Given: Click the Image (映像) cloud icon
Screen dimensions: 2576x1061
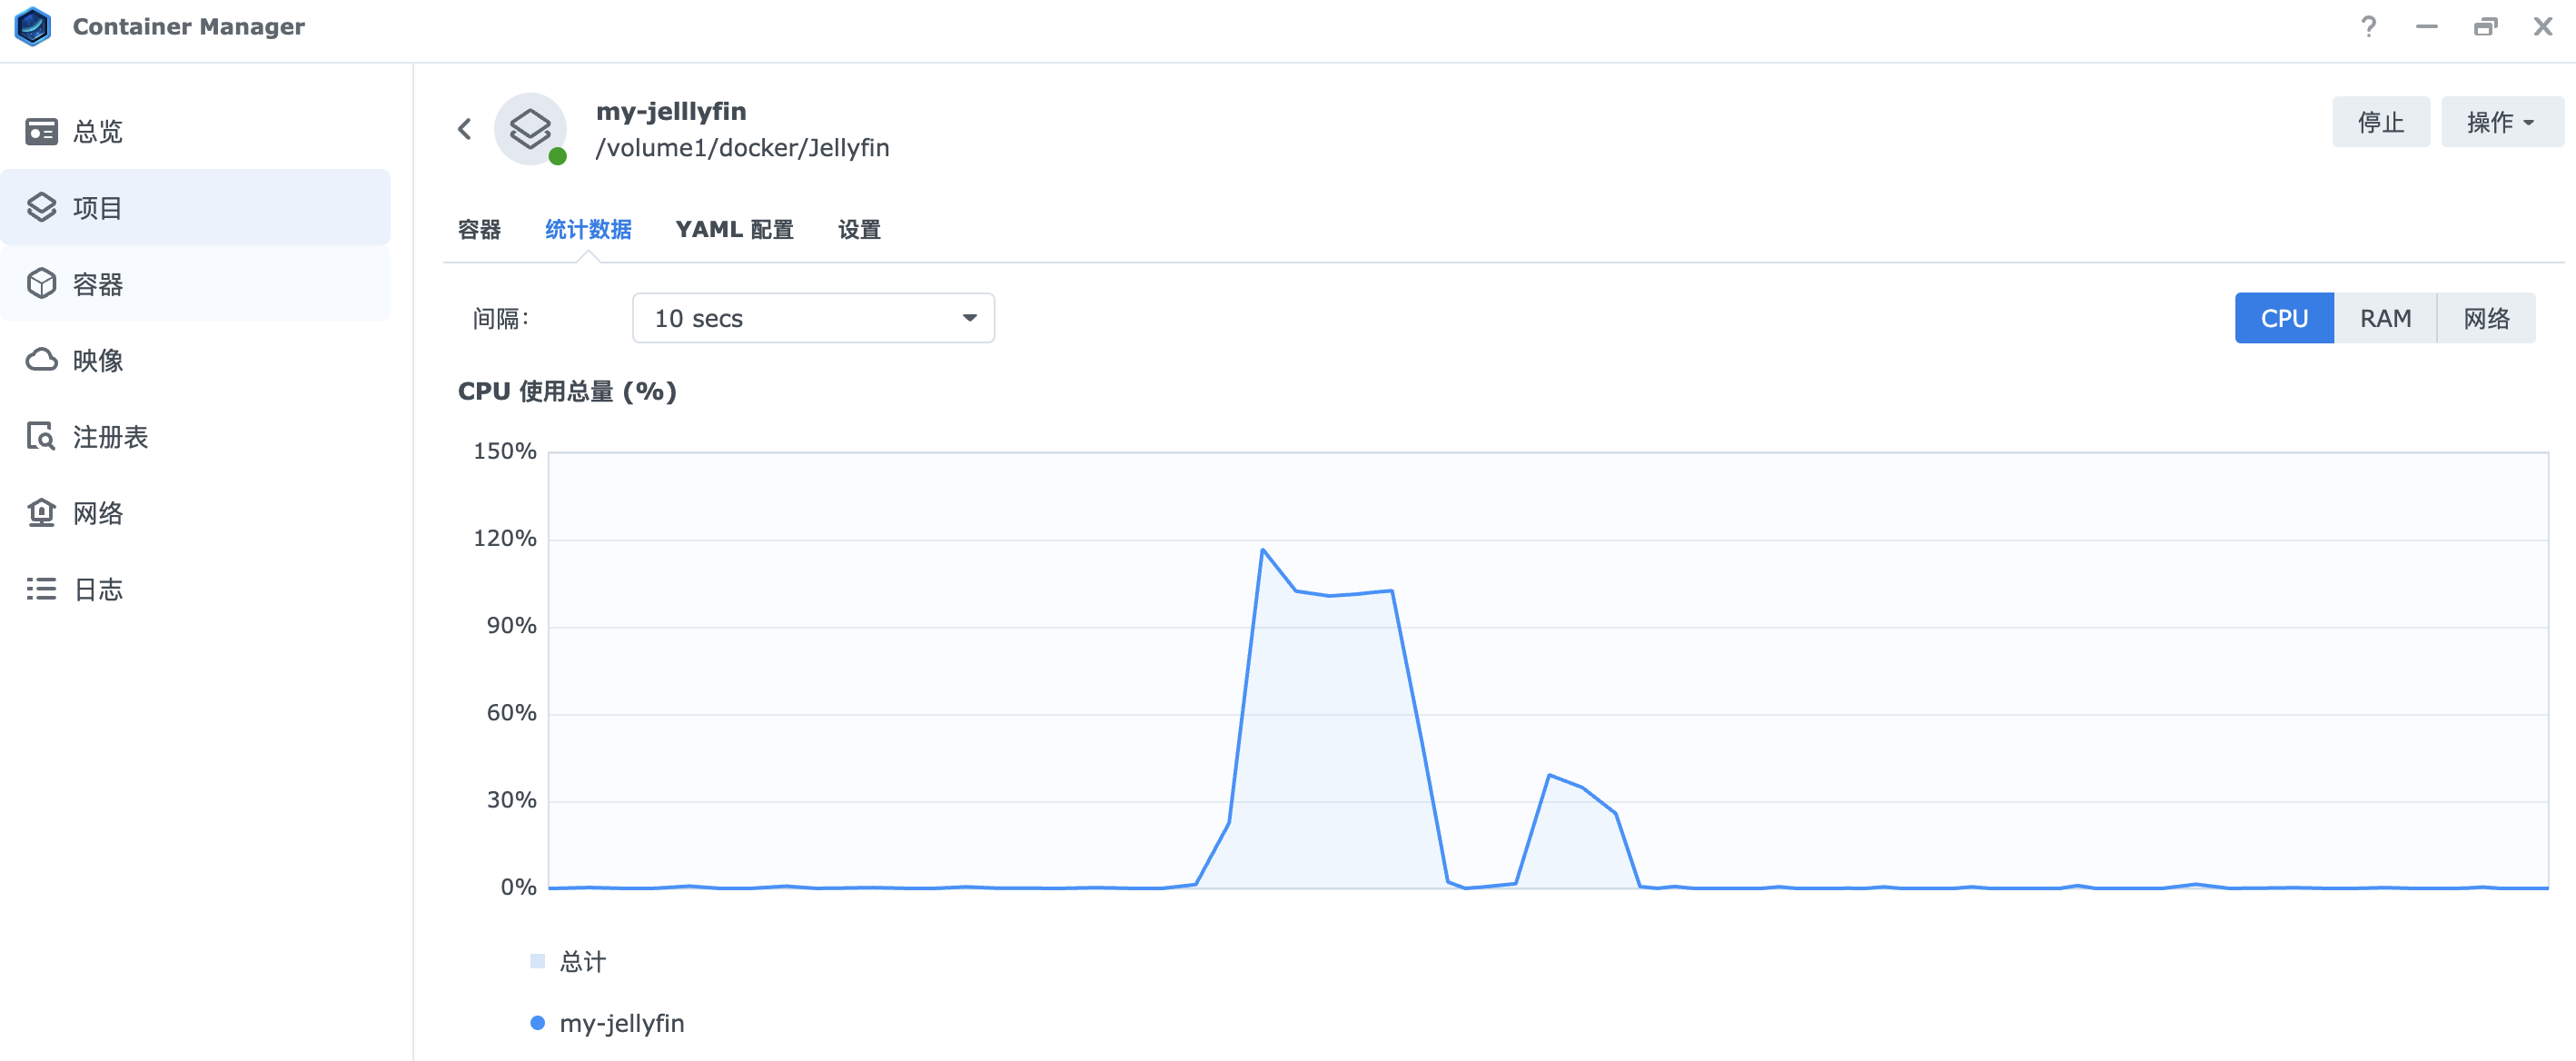Looking at the screenshot, I should click(x=41, y=360).
